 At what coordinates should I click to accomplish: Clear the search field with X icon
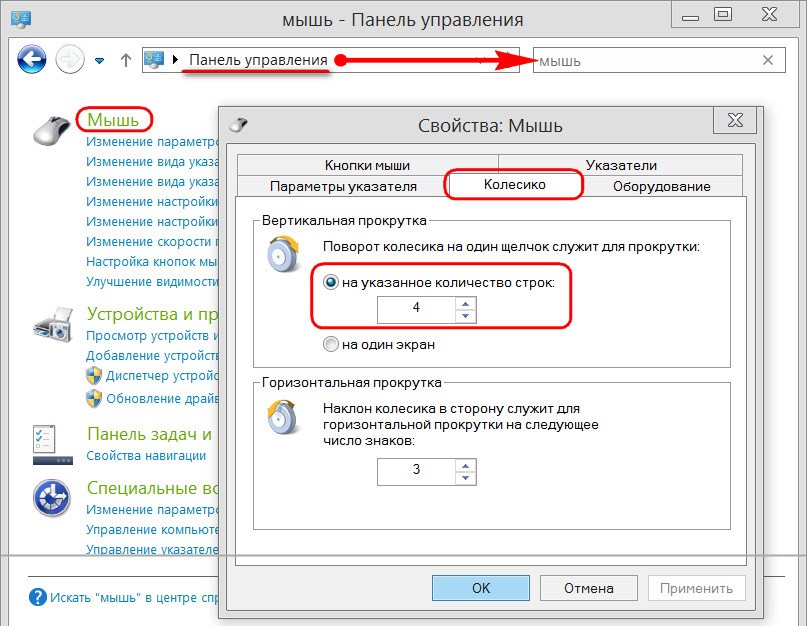768,60
